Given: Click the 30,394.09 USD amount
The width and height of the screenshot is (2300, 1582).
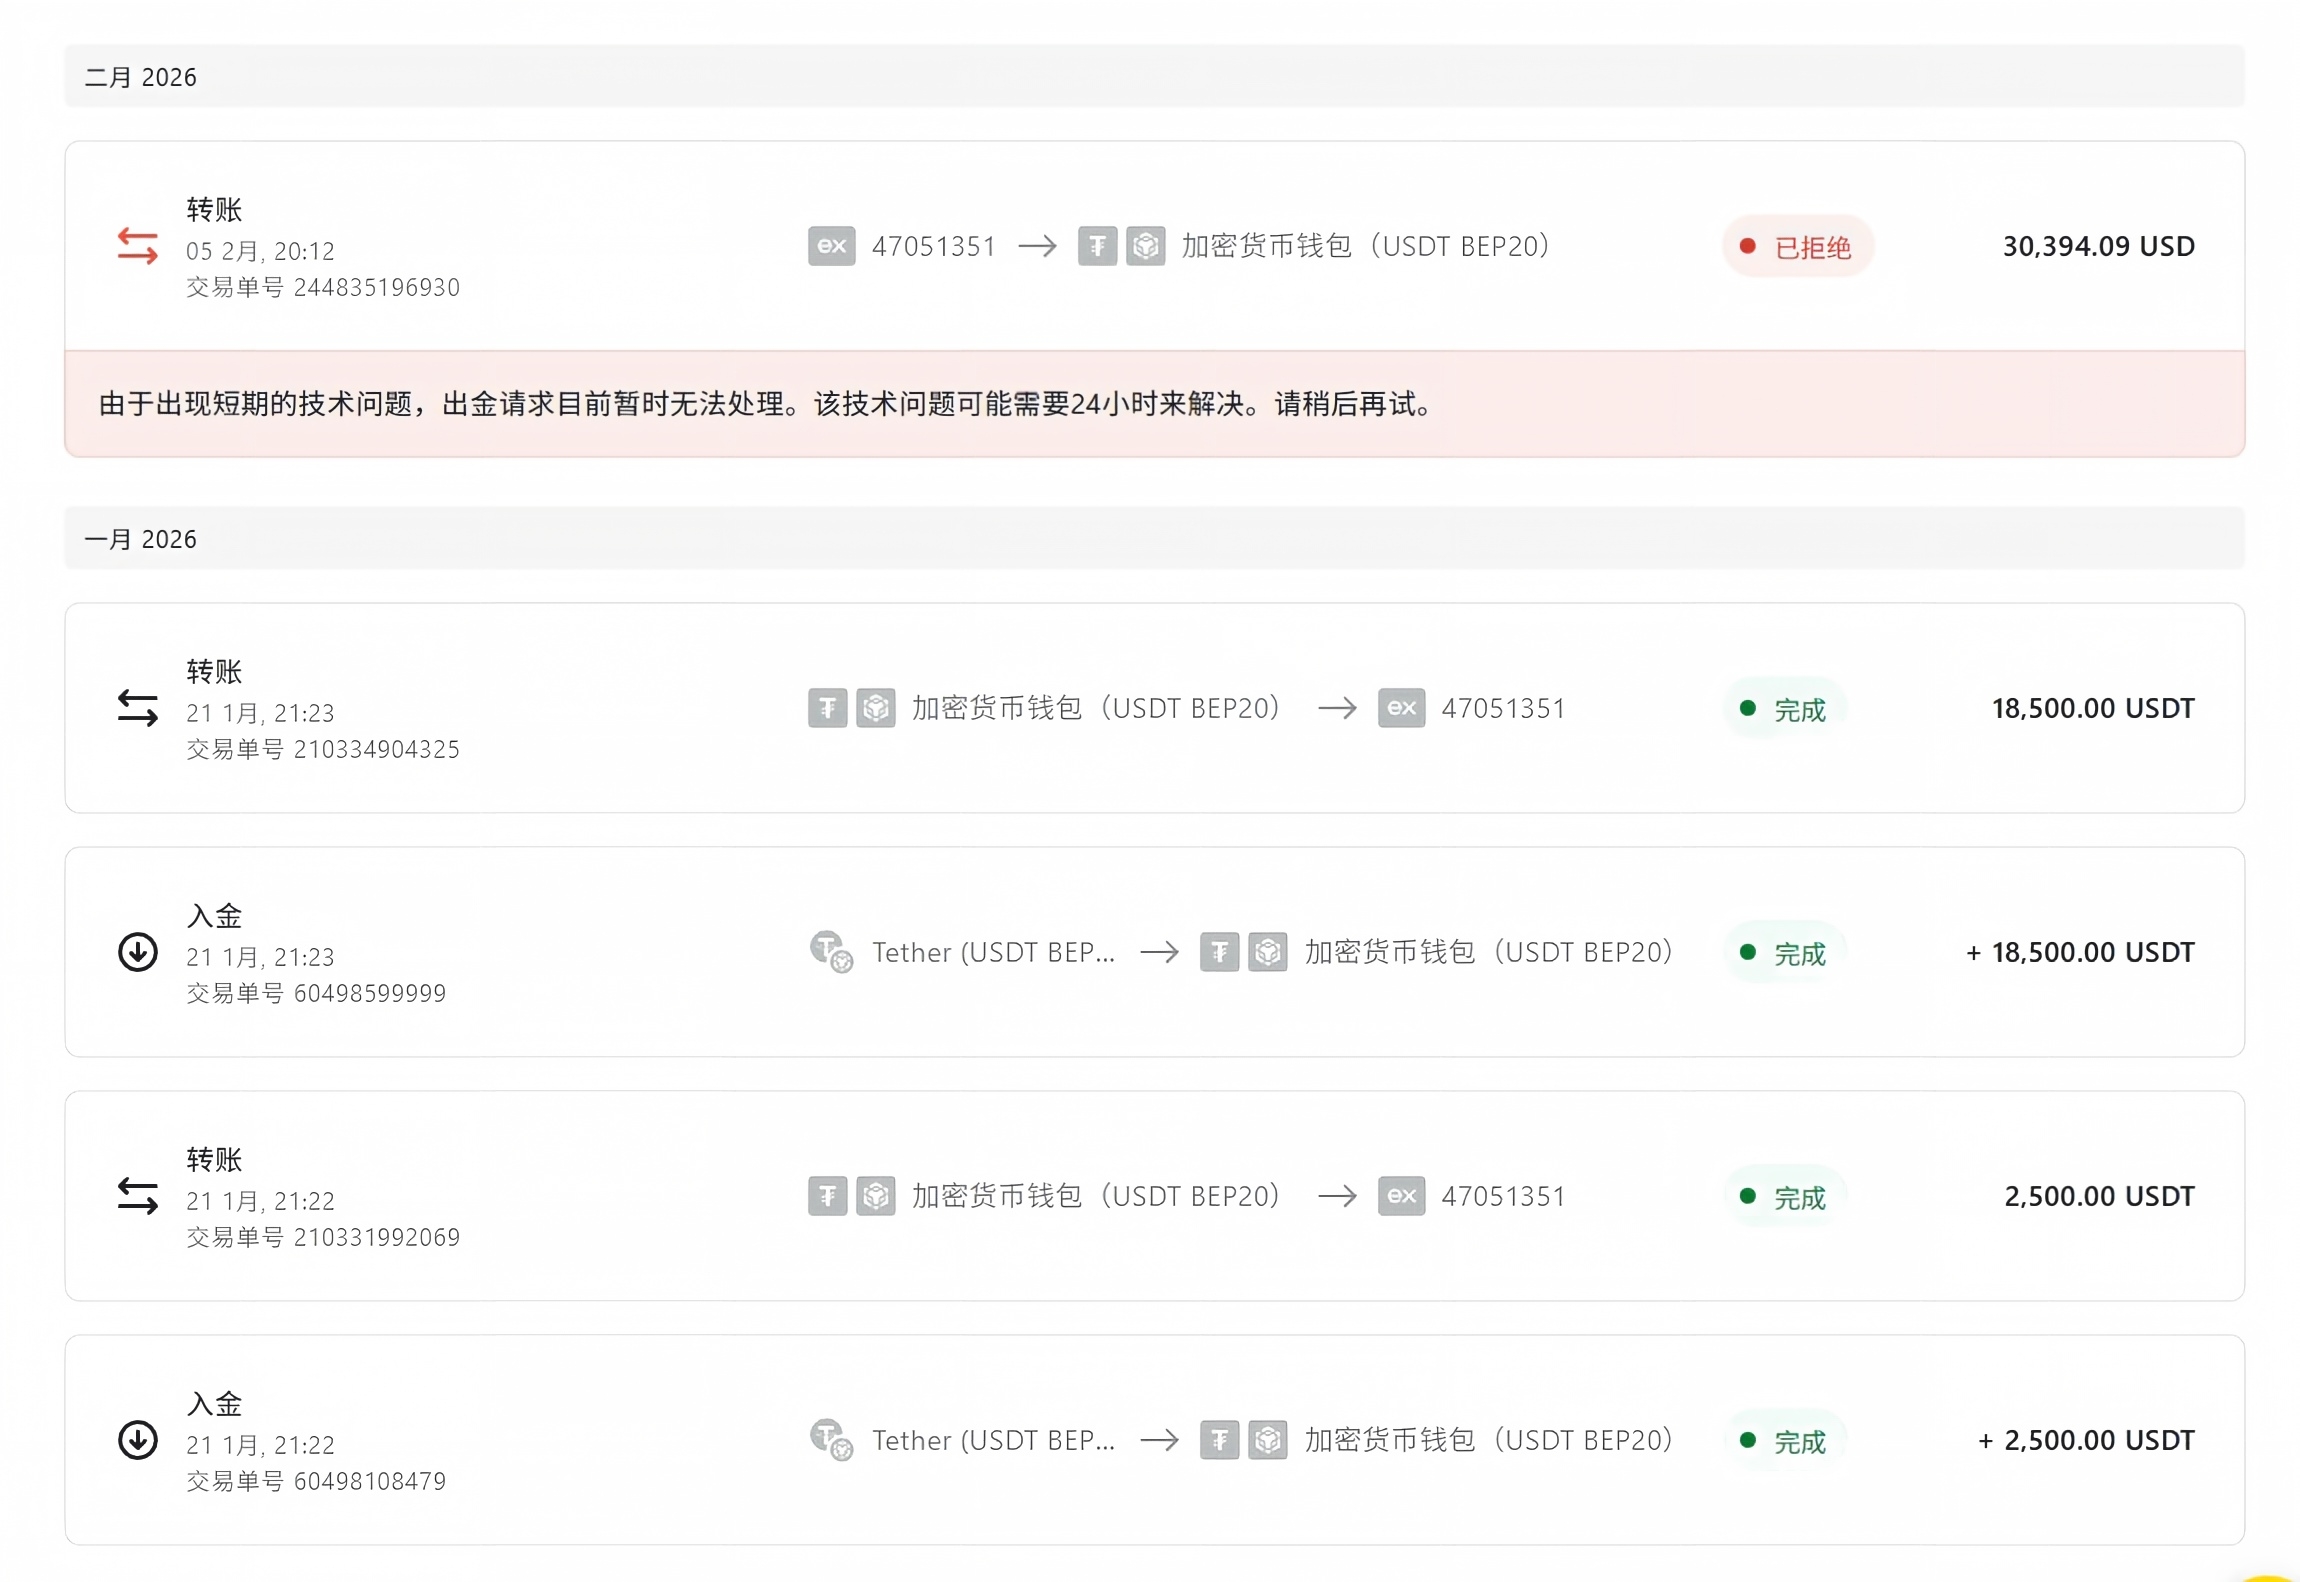Looking at the screenshot, I should click(x=2098, y=246).
